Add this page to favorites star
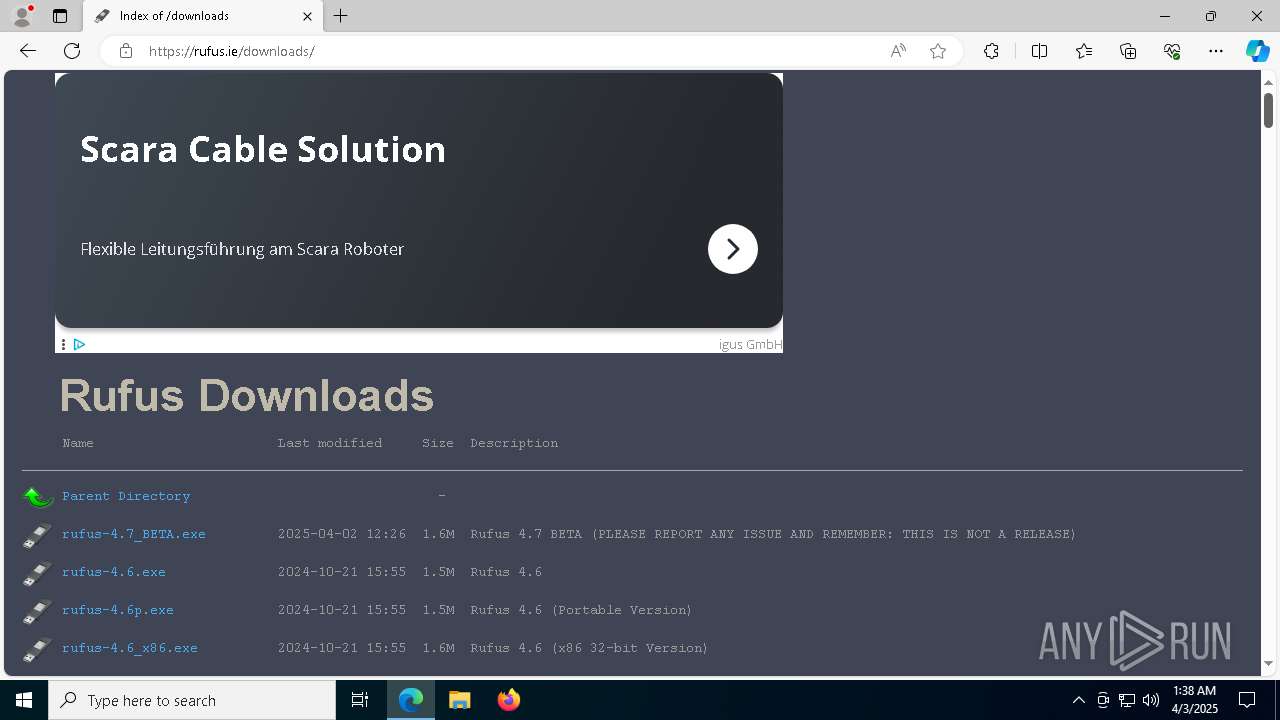 tap(938, 51)
